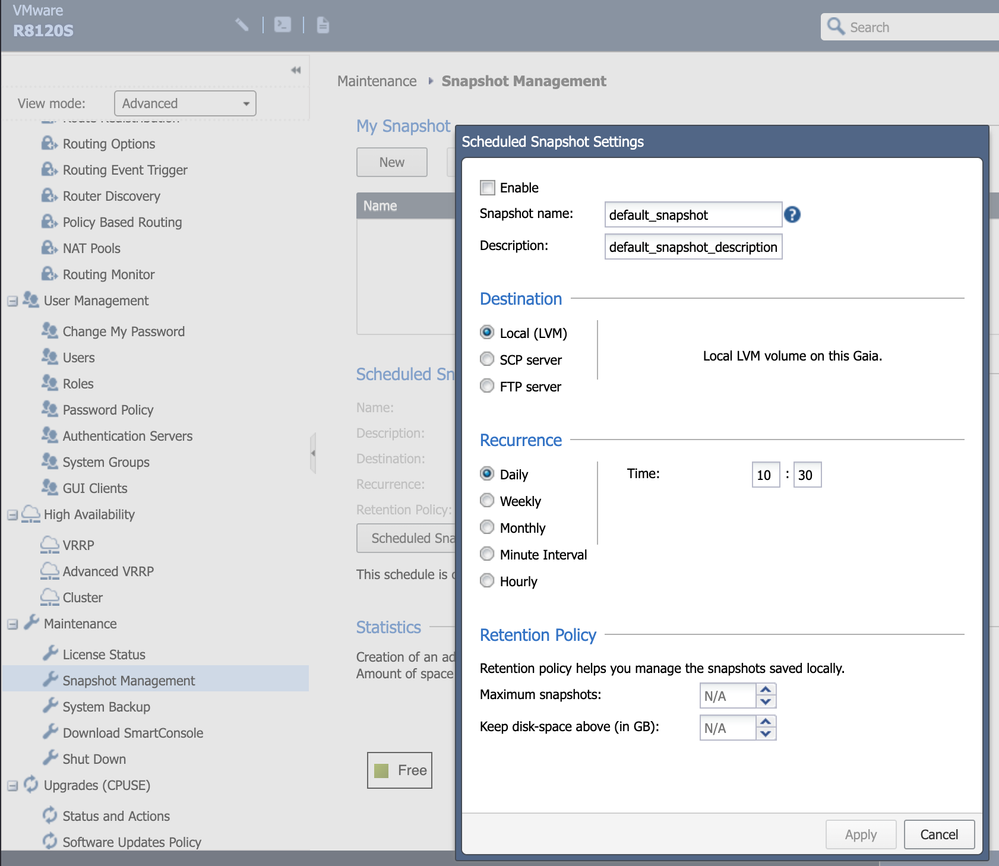
Task: Decrease Maximum snapshots value
Action: [766, 702]
